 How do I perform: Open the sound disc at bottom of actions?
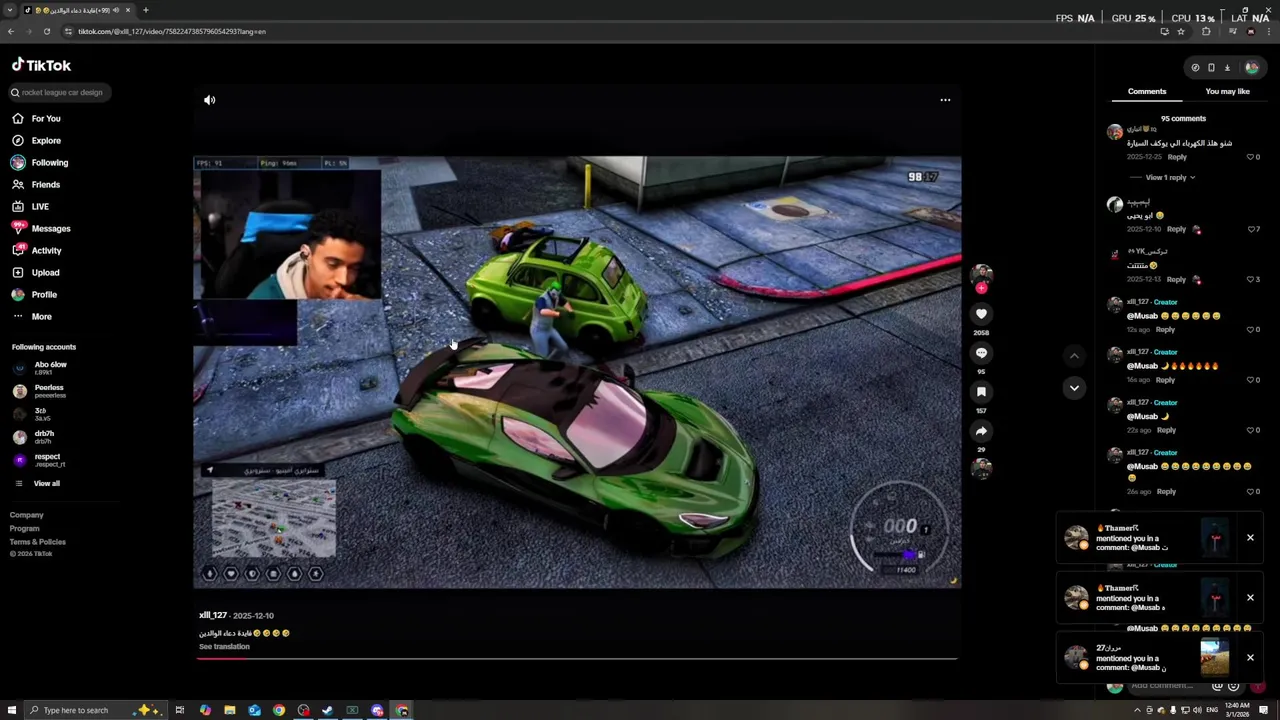[x=981, y=467]
